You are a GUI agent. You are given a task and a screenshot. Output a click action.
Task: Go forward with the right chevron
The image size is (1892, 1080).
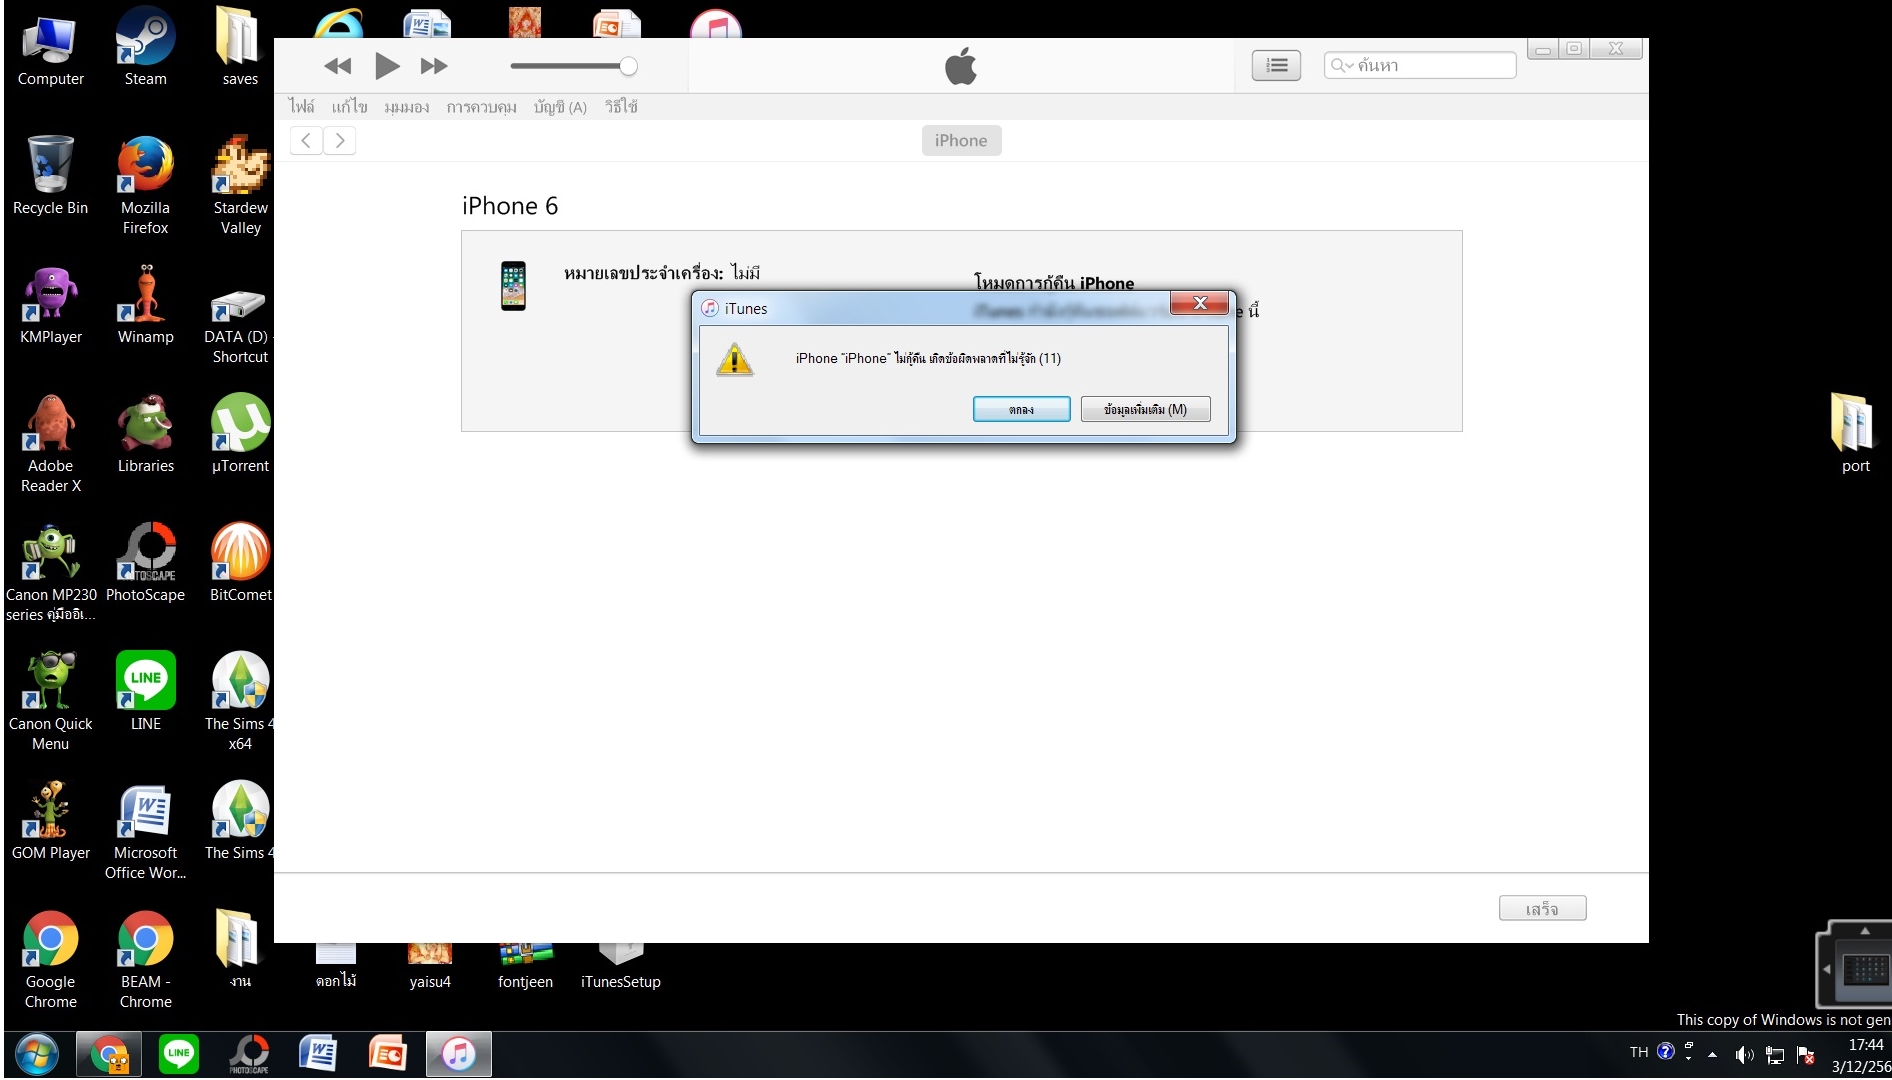pyautogui.click(x=340, y=140)
